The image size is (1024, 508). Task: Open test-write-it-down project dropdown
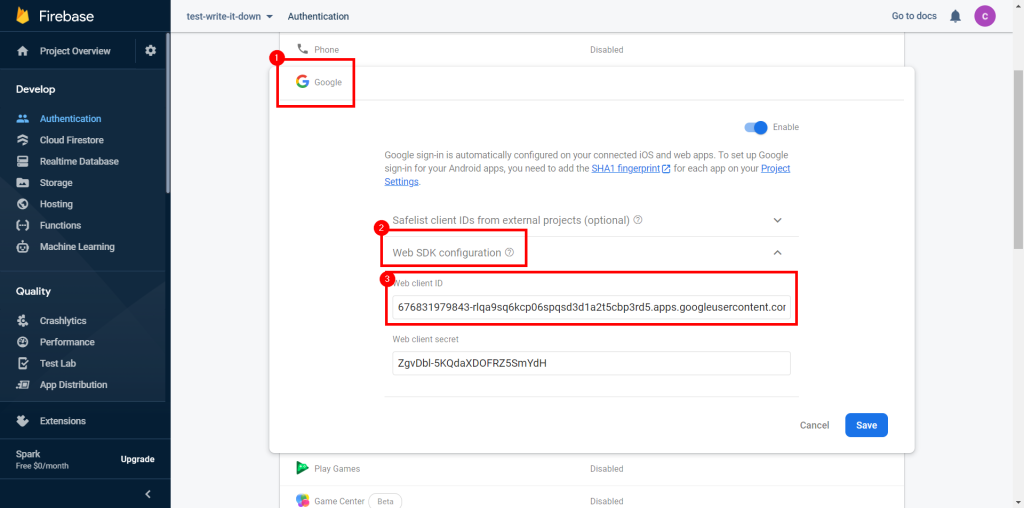[x=230, y=17]
